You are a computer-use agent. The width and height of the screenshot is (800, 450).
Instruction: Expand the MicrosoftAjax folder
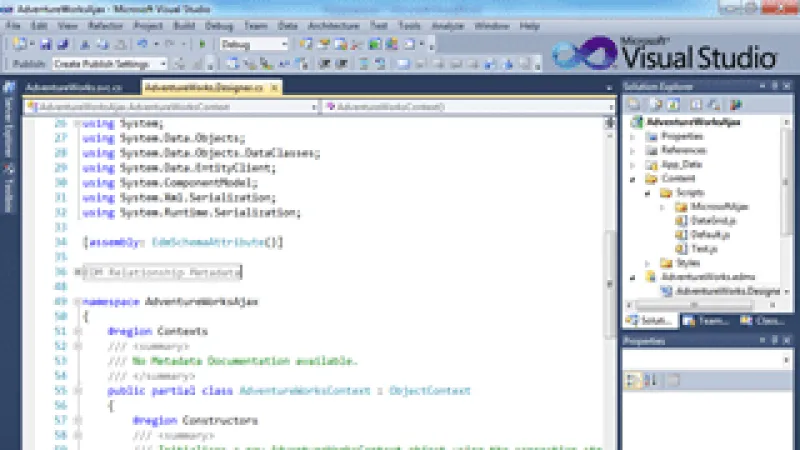662,207
